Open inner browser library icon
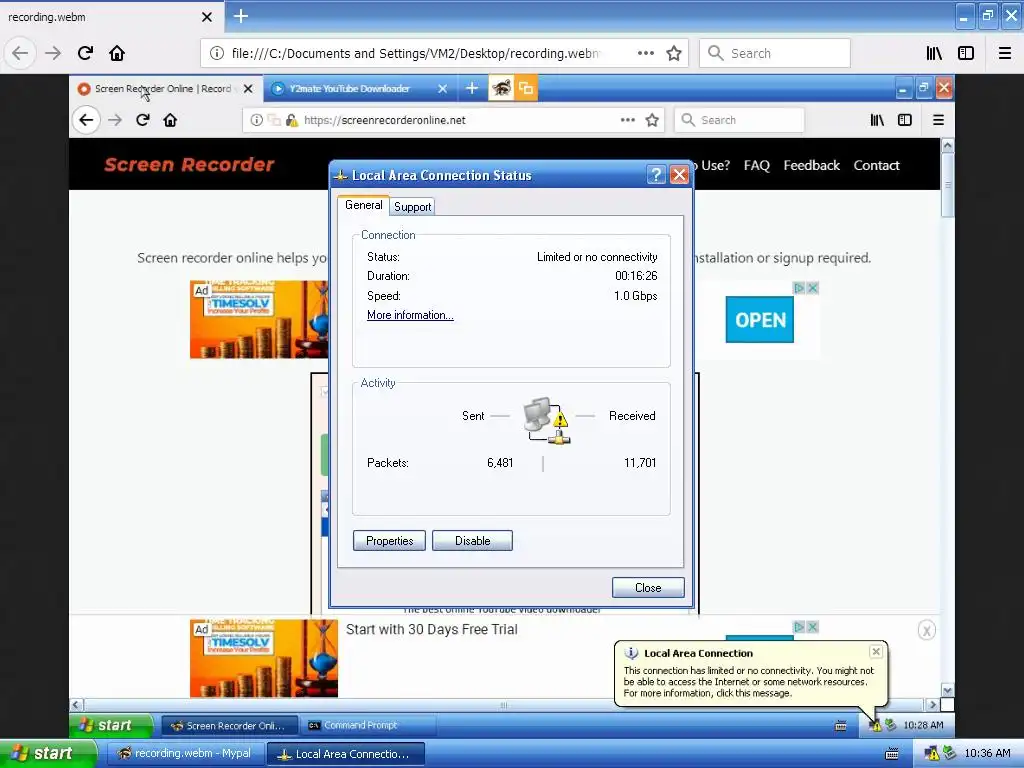1024x768 pixels. 877,120
